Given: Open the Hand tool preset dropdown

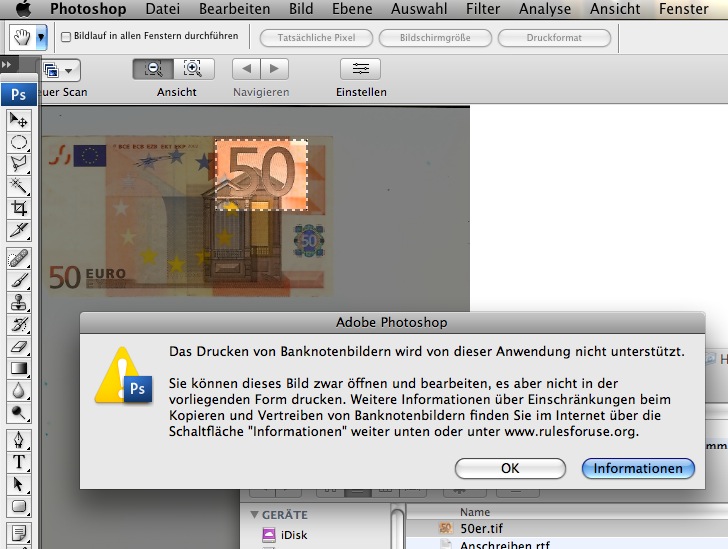Looking at the screenshot, I should click(x=41, y=37).
